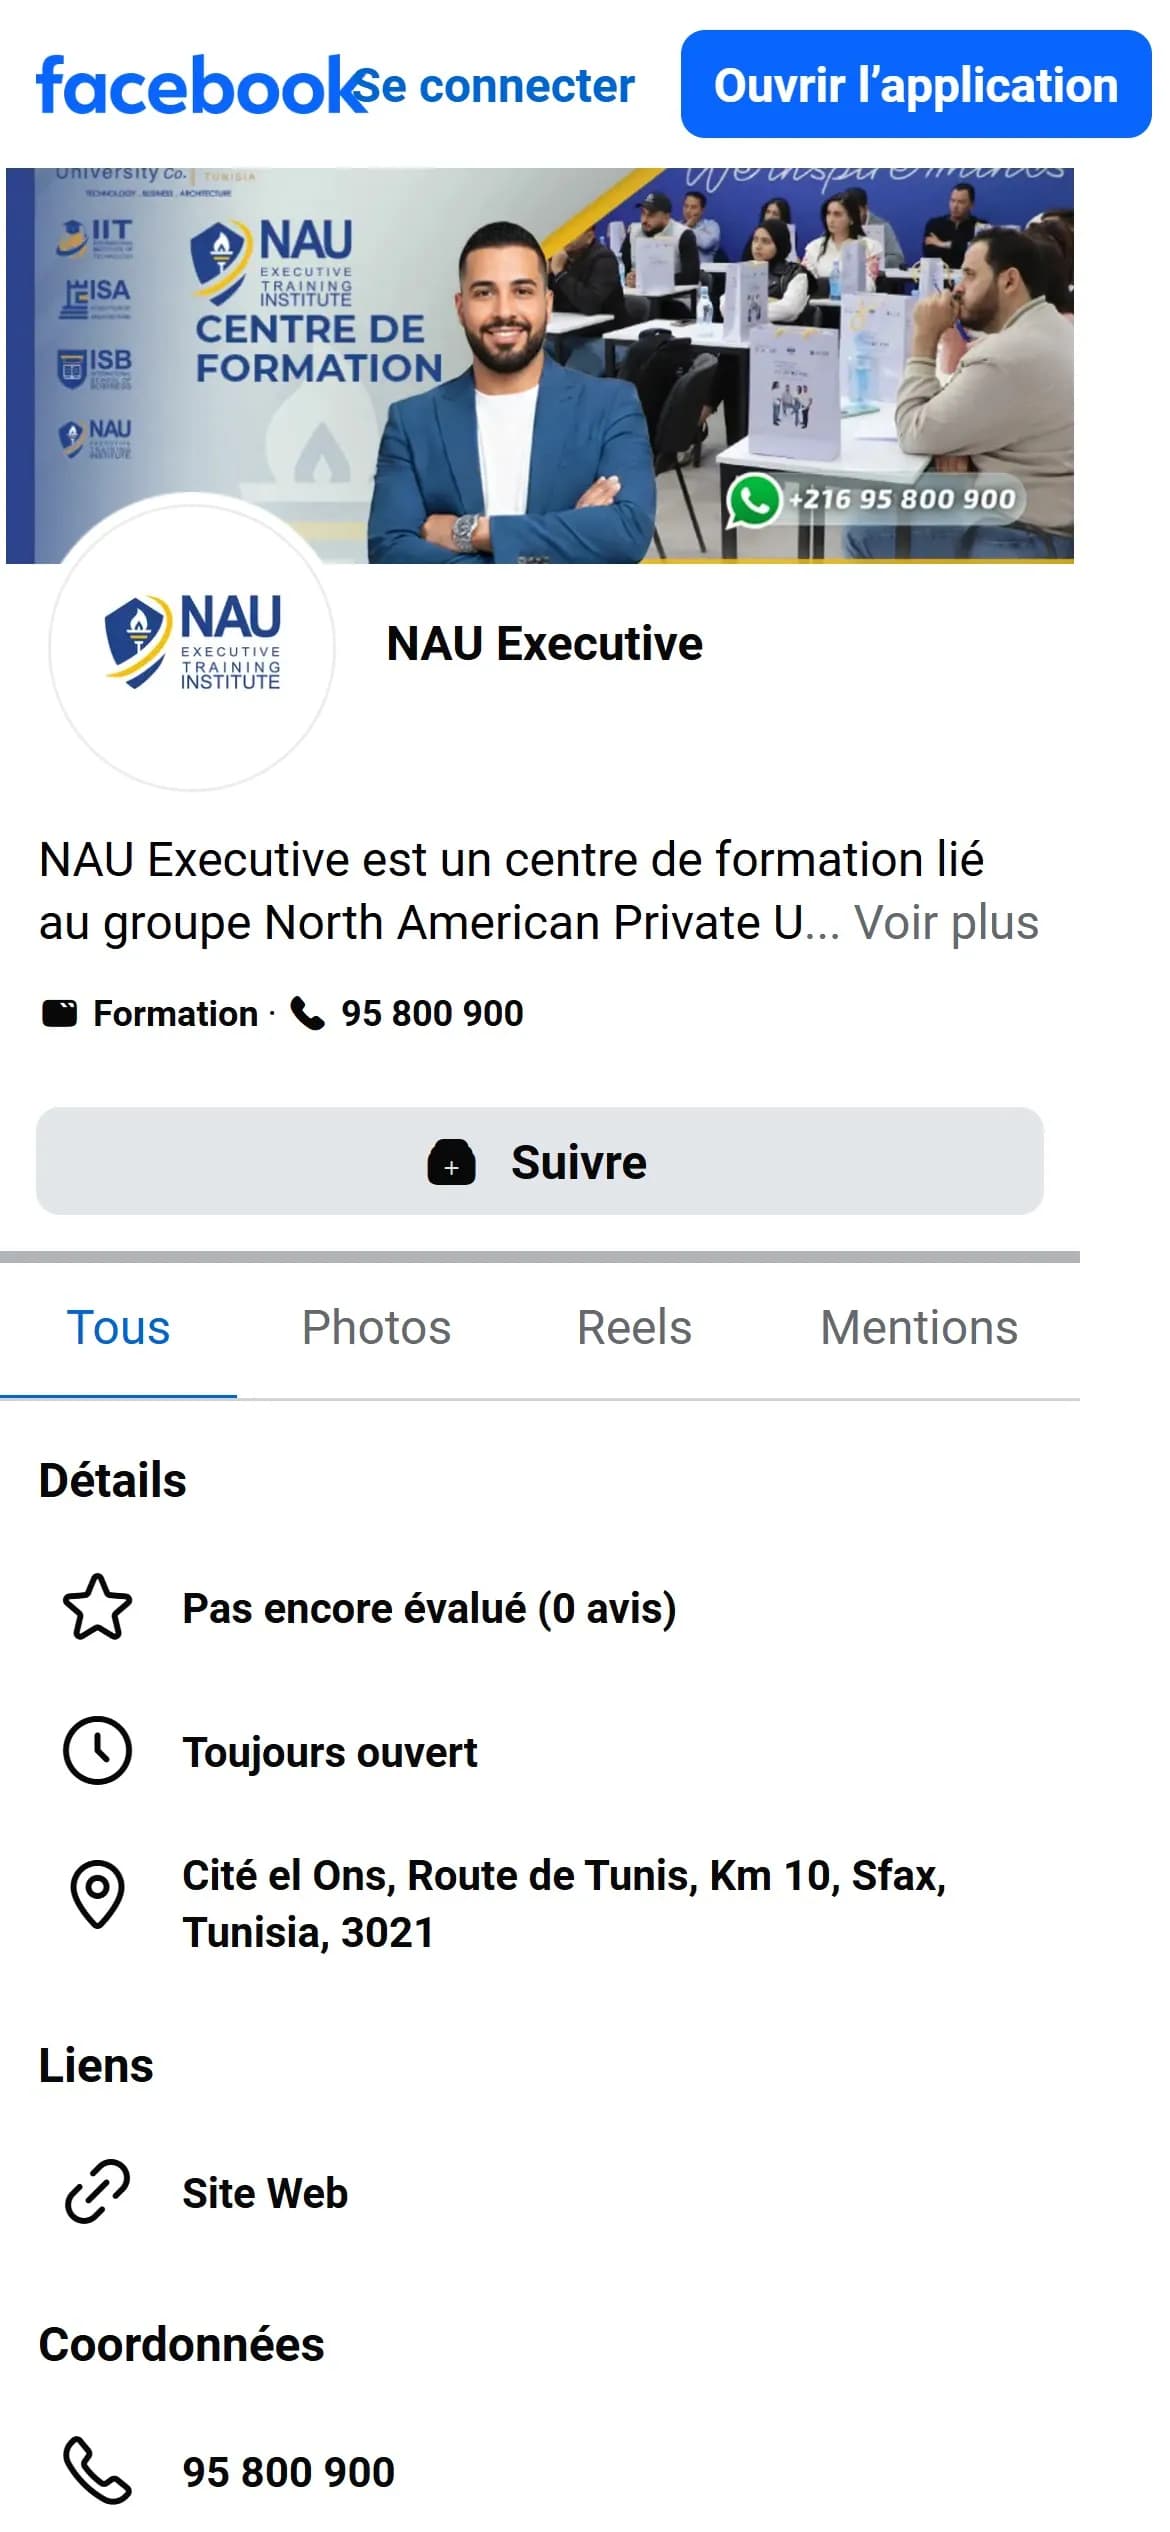Click the WhatsApp icon on cover photo
This screenshot has width=1170, height=2532.
click(x=753, y=499)
